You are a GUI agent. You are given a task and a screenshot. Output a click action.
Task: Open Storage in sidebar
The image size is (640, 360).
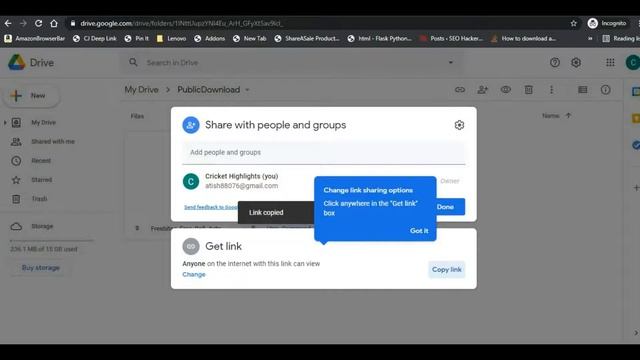(x=42, y=226)
